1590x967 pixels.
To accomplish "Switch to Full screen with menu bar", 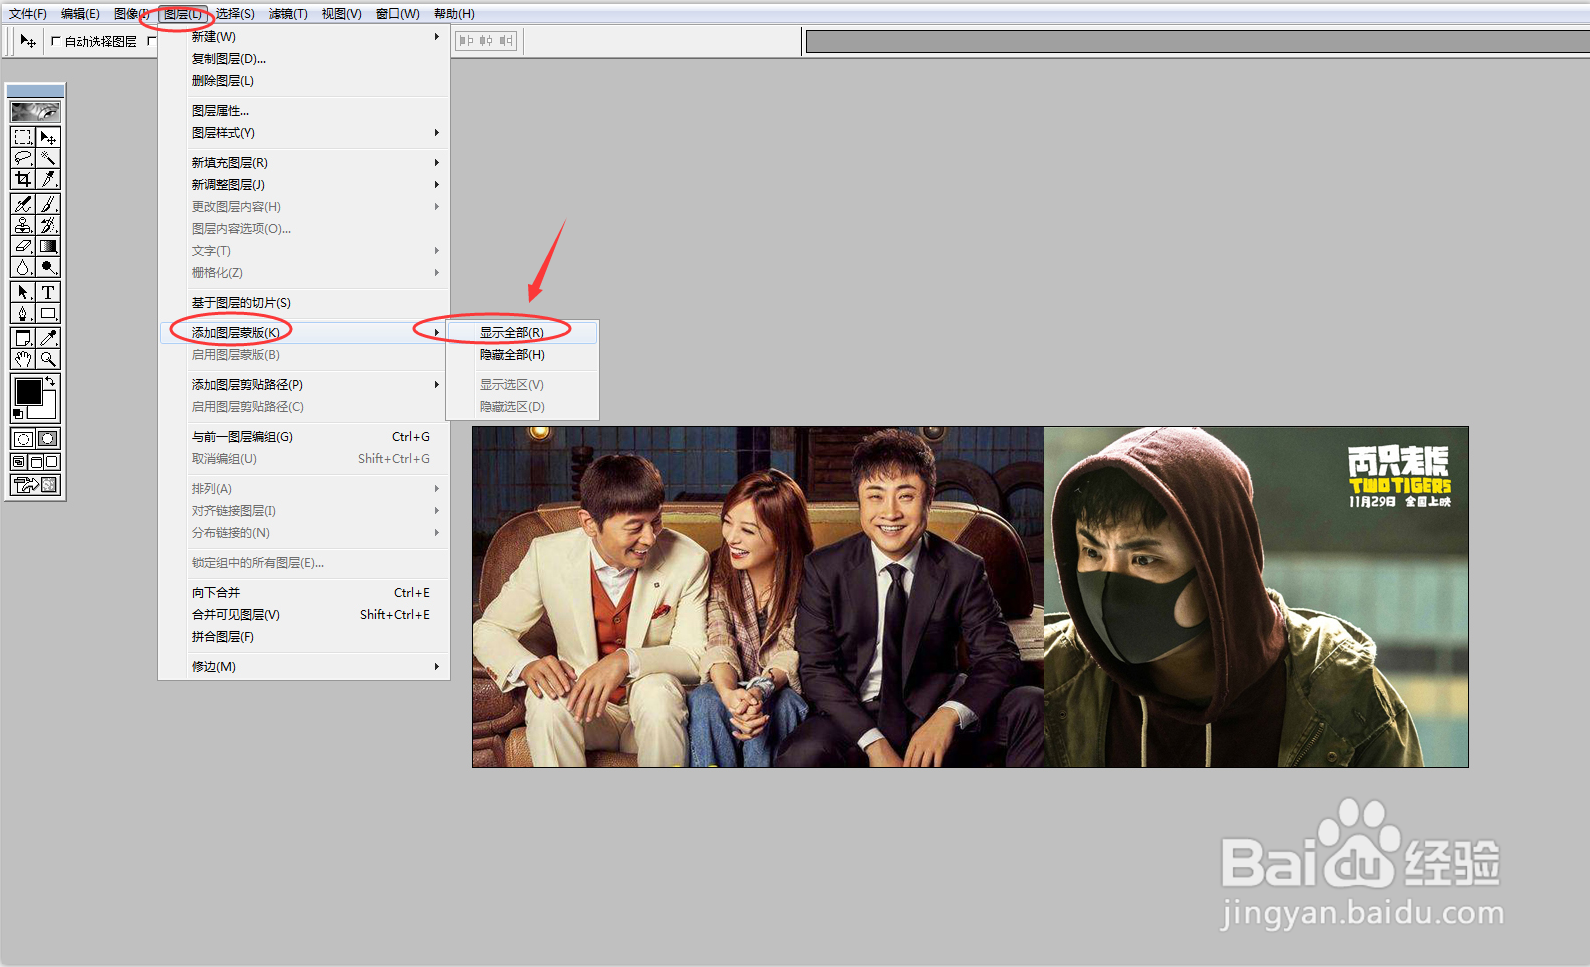I will click(x=36, y=462).
